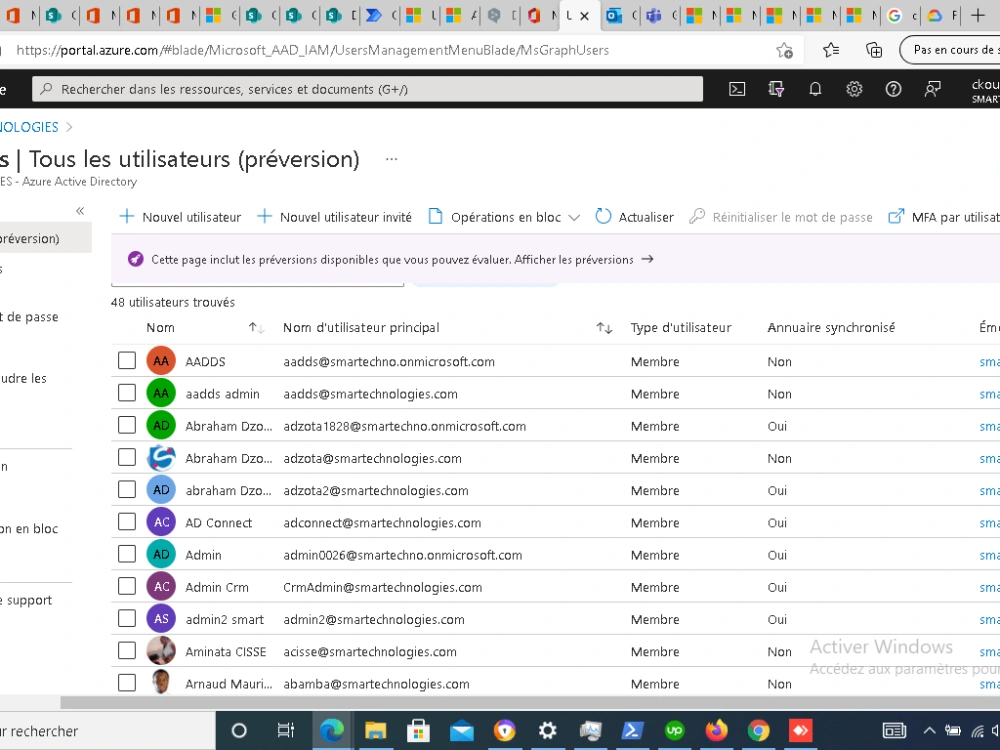
Task: Open feedback icon in Azure header
Action: pos(932,89)
